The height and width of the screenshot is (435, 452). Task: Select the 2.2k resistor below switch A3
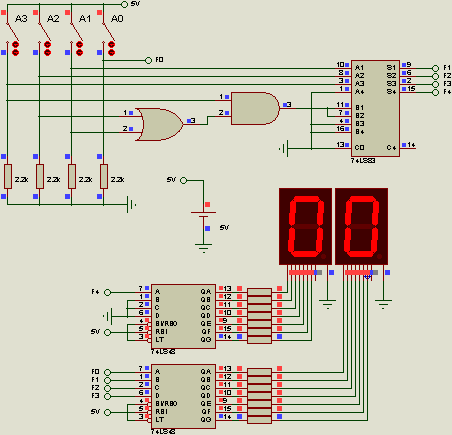(x=8, y=176)
